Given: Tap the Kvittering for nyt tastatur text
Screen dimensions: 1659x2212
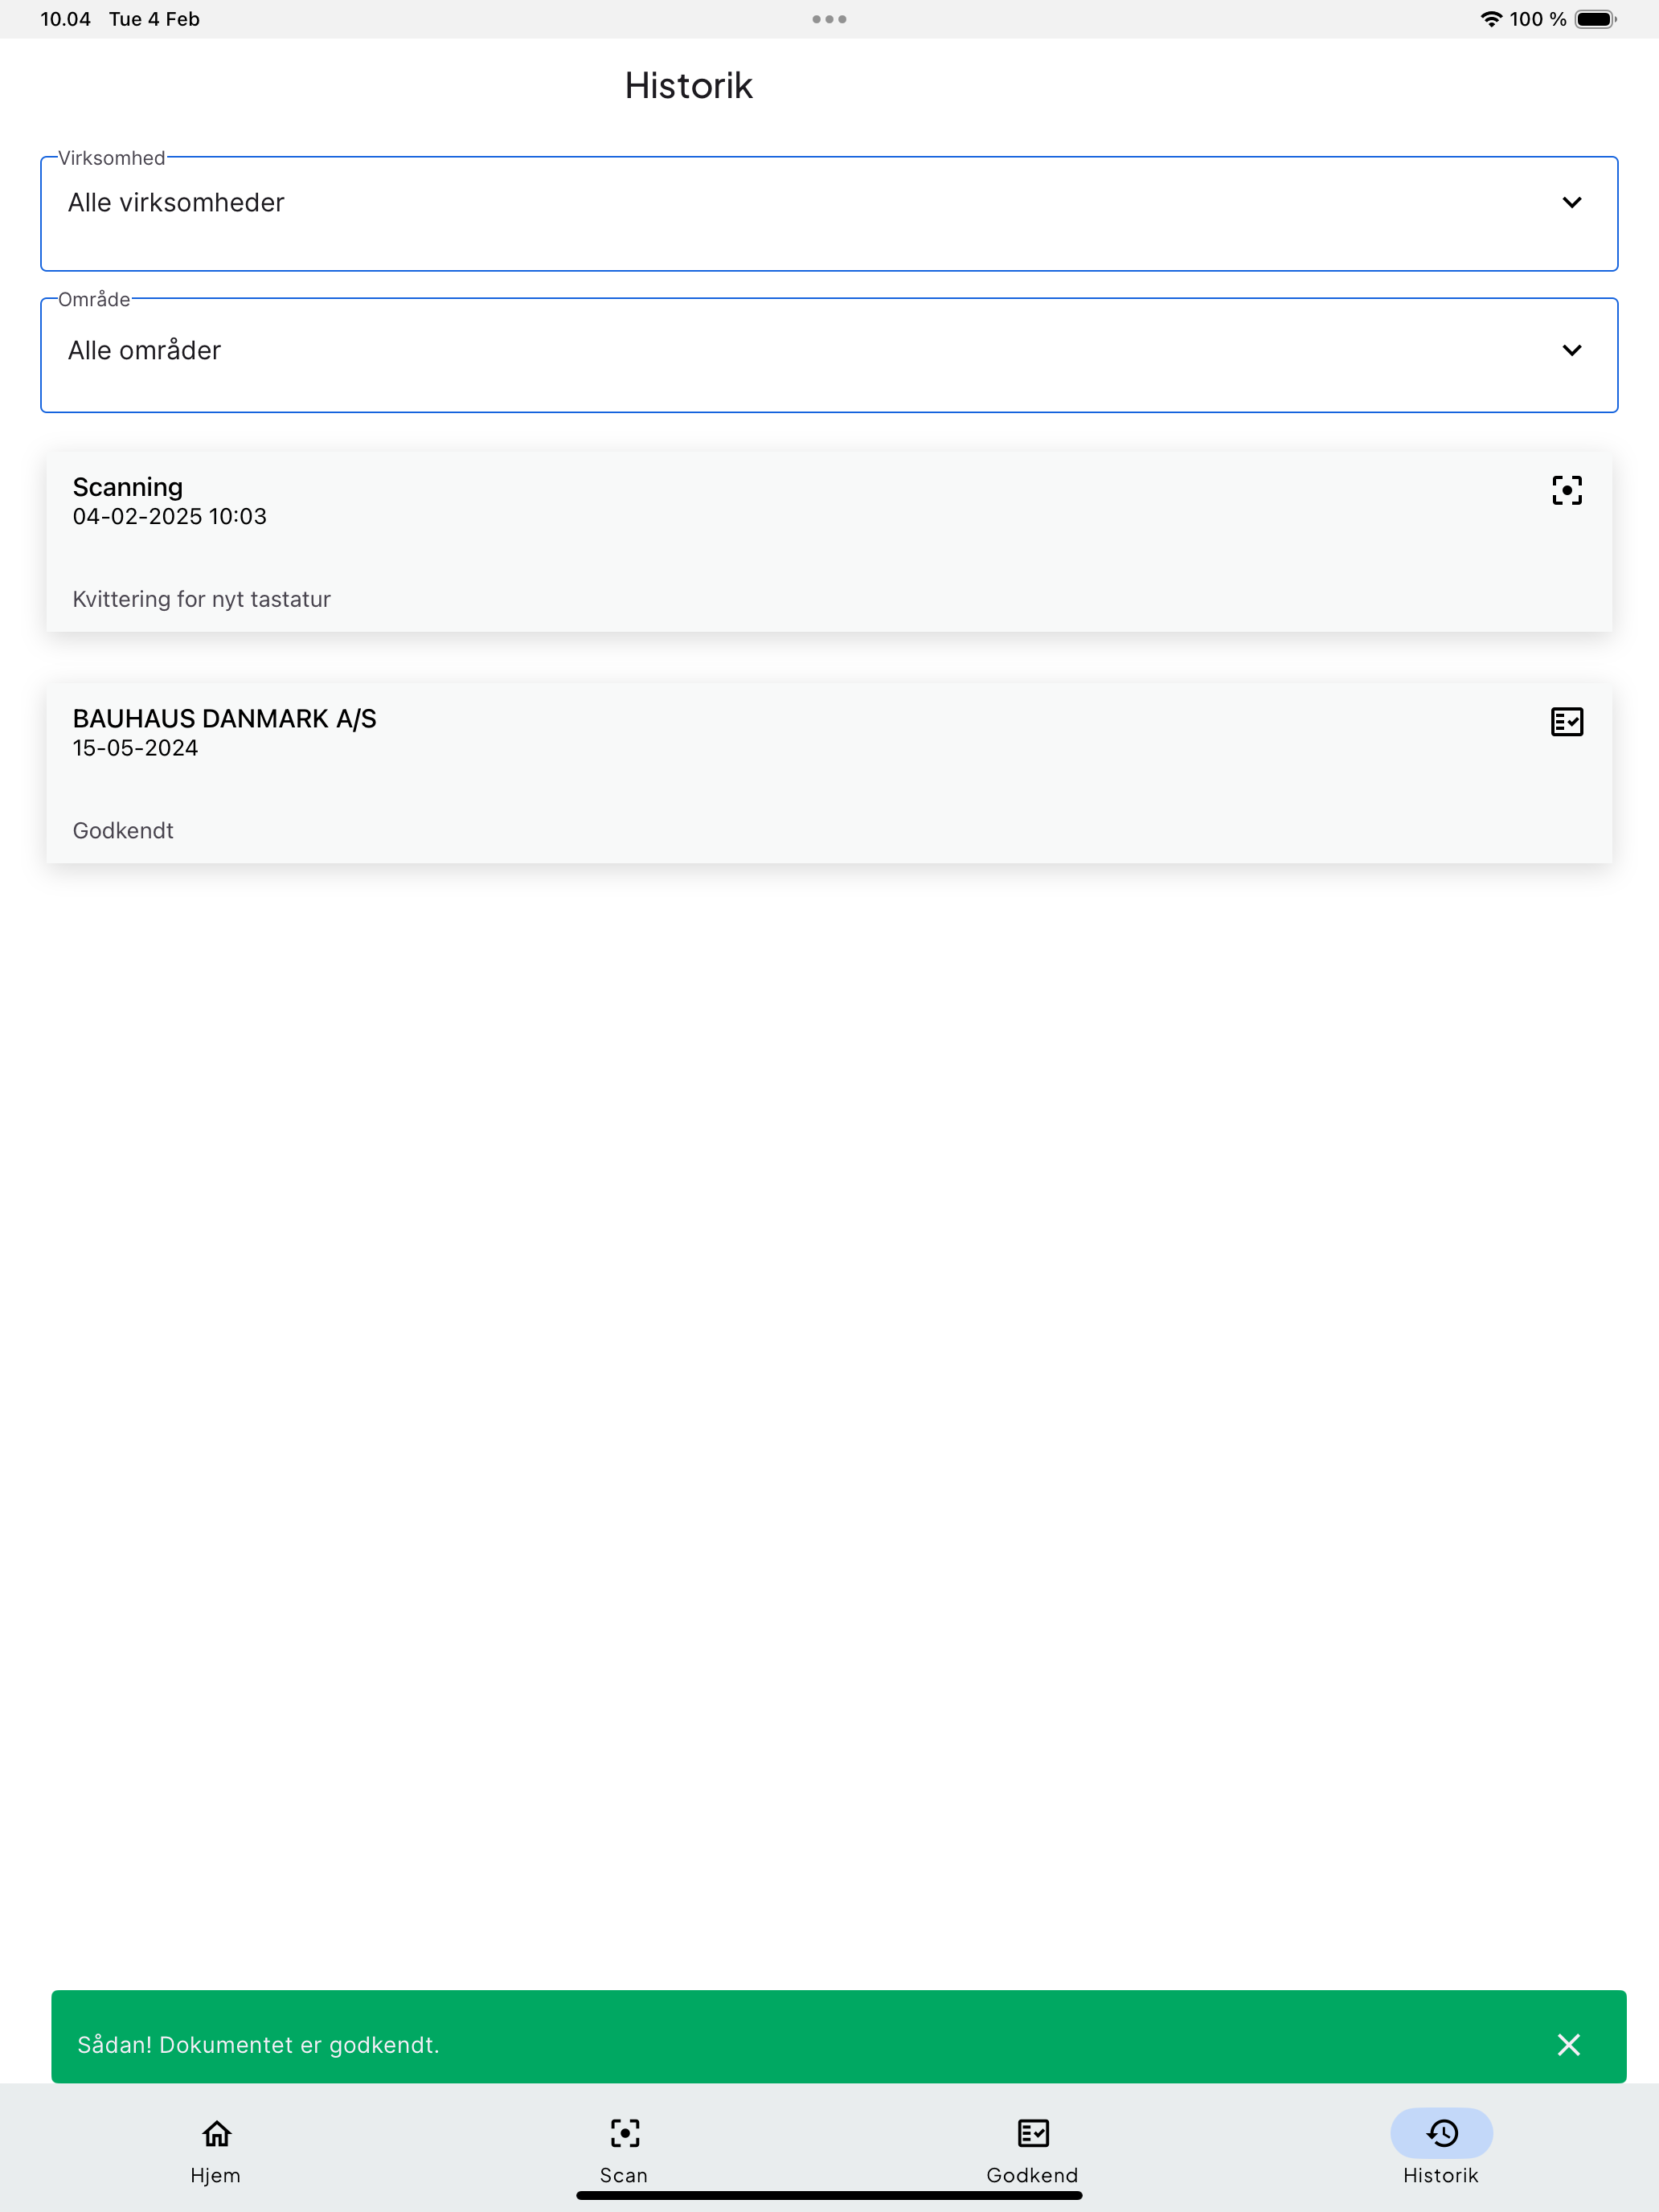Looking at the screenshot, I should pyautogui.click(x=201, y=599).
